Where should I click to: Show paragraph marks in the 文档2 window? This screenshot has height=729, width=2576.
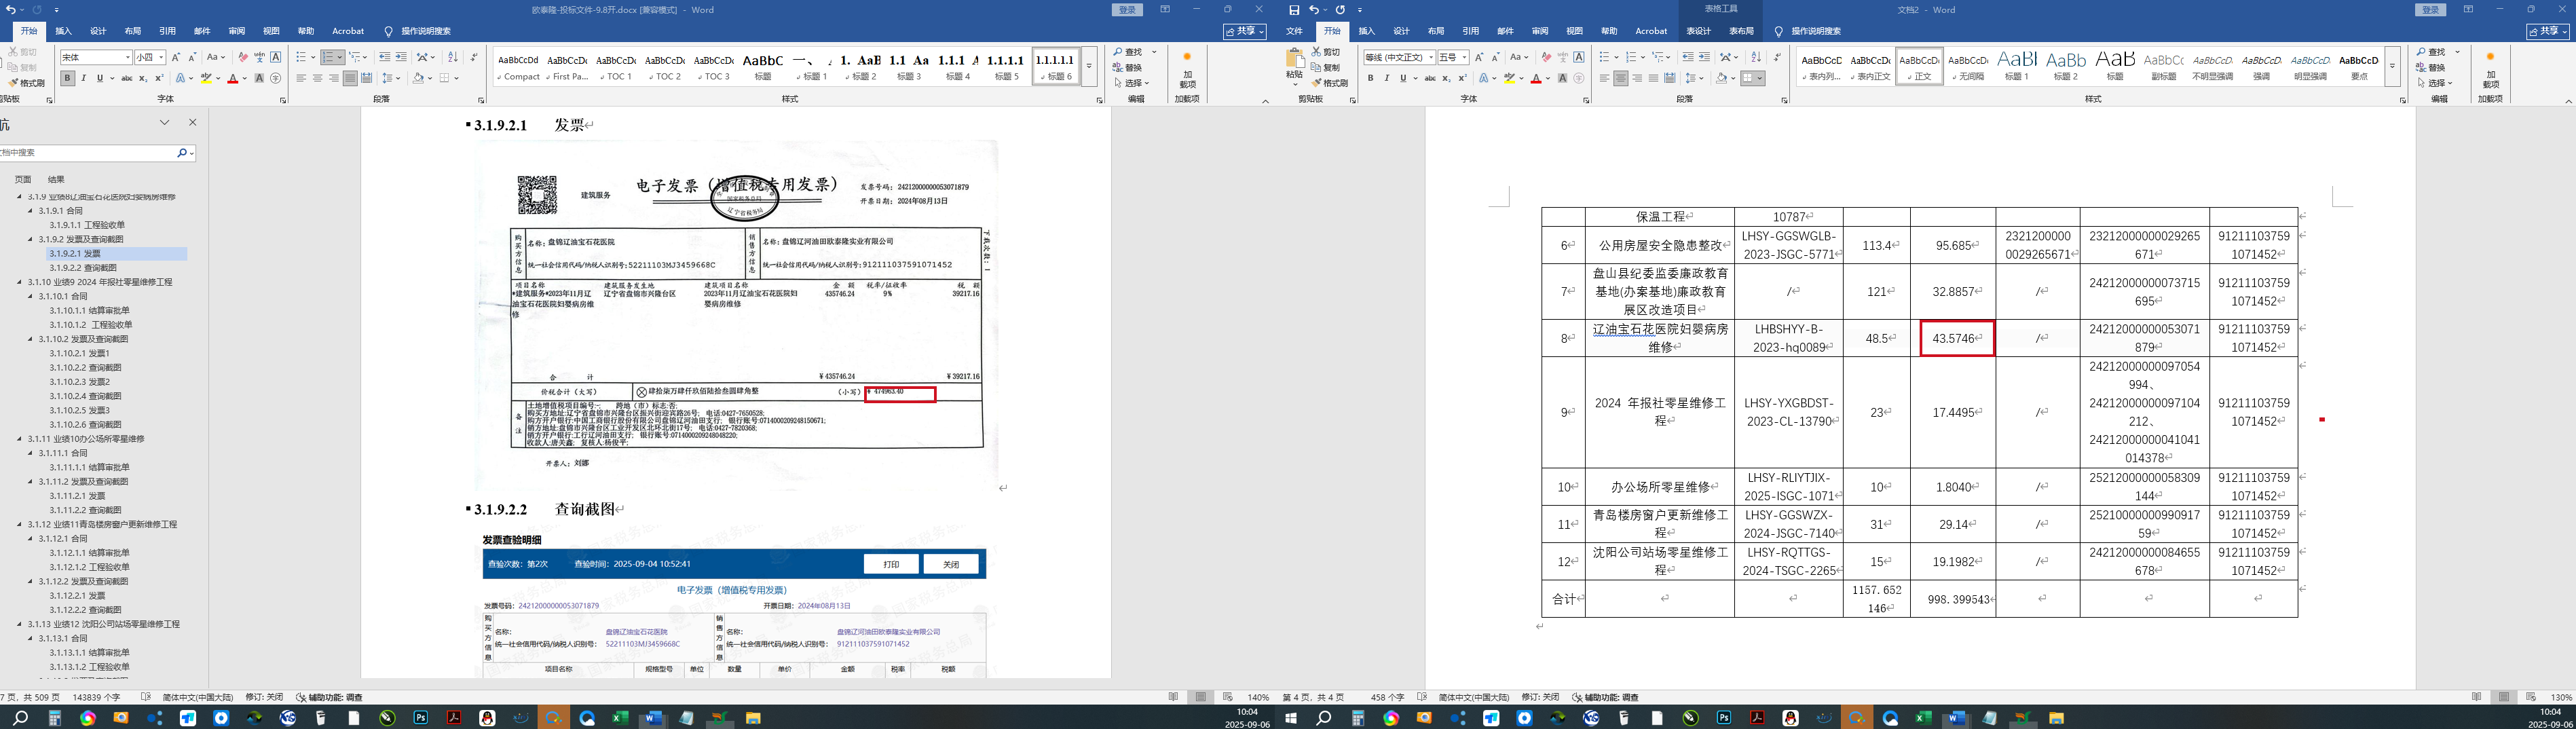(1777, 57)
